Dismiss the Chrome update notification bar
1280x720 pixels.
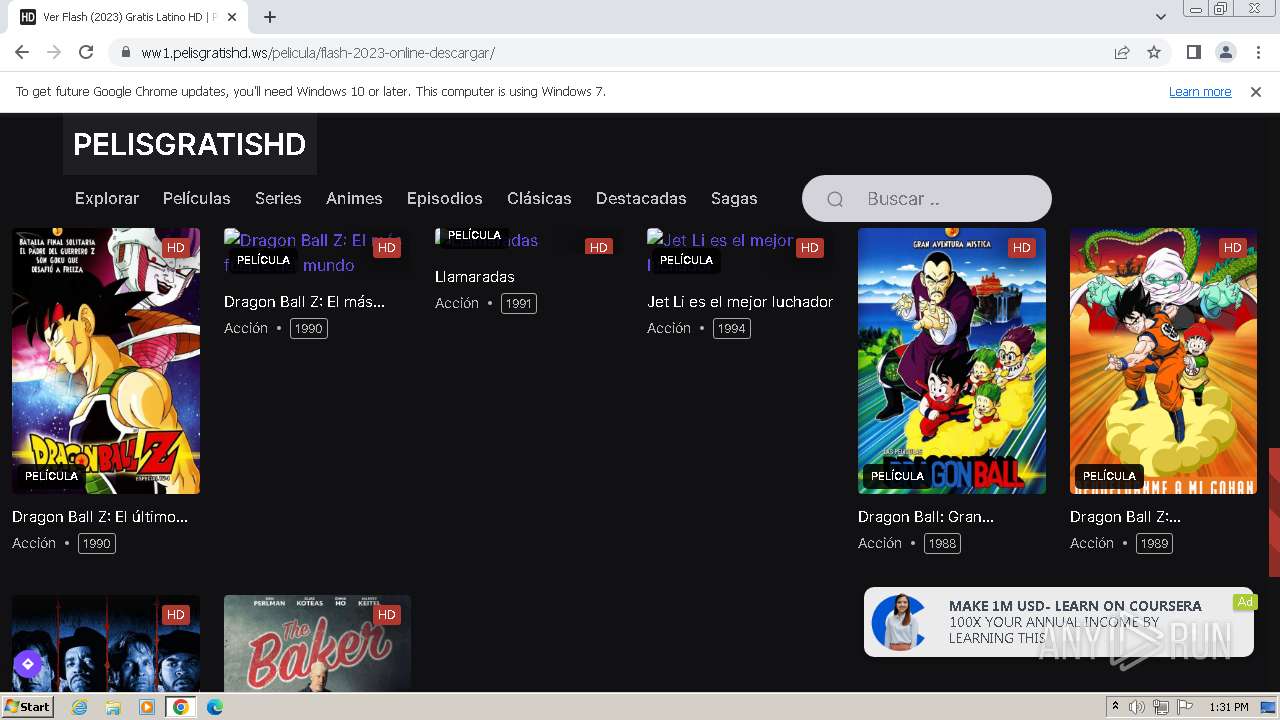(1256, 91)
